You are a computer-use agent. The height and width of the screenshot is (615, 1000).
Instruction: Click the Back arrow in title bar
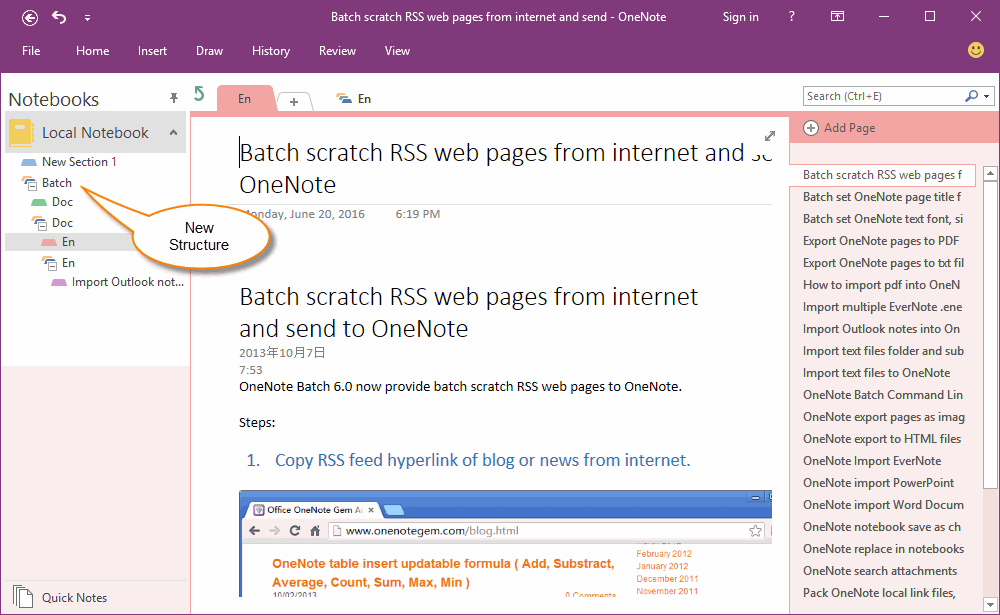(29, 18)
